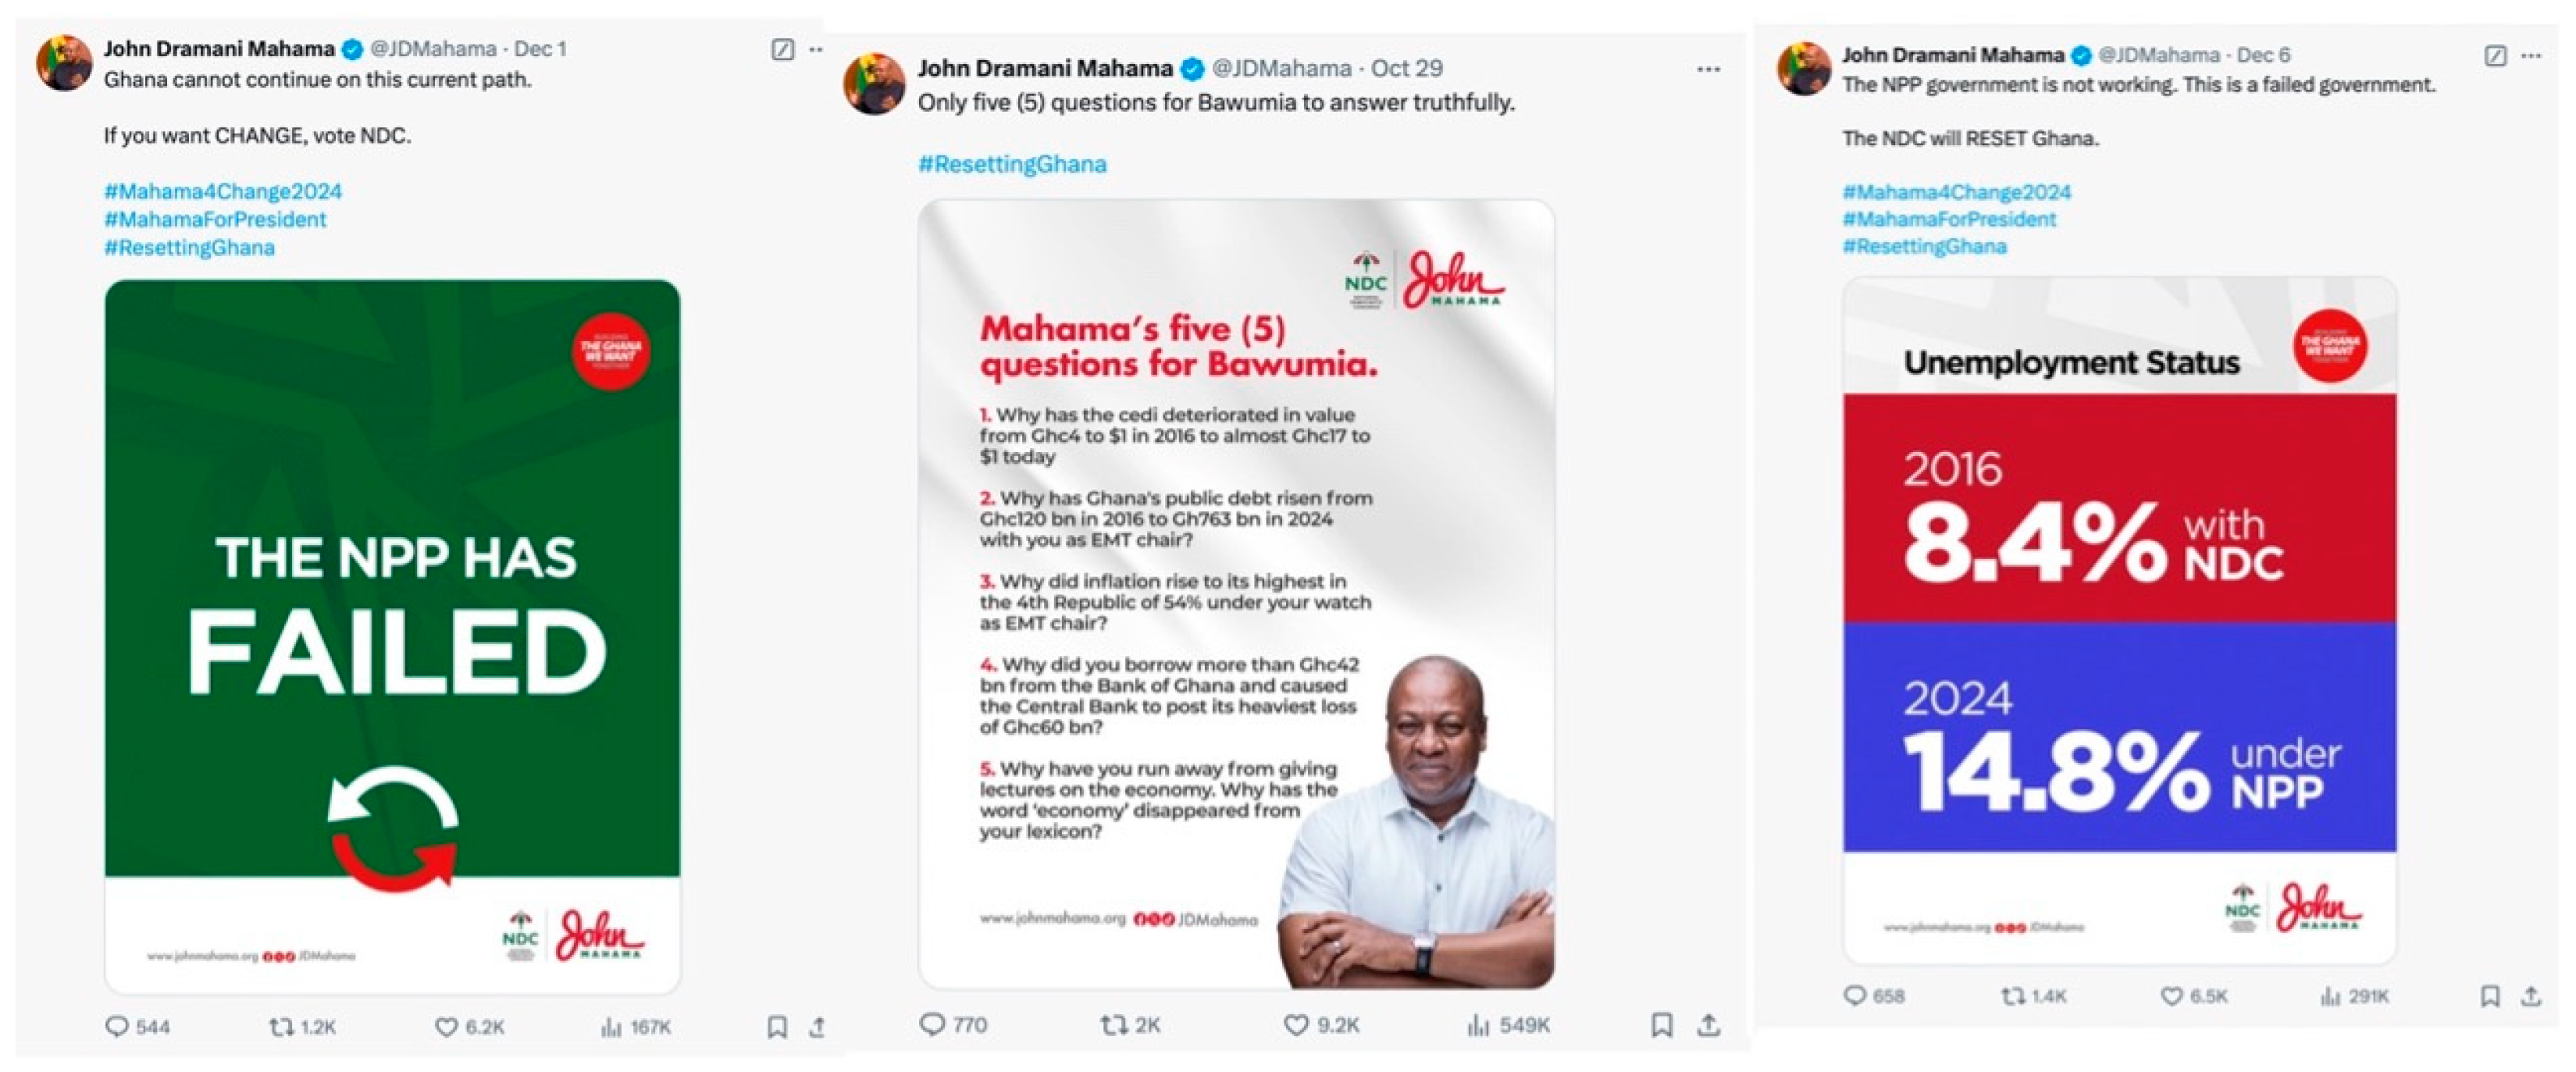
Task: Share the Dec 1 tweet
Action: (x=817, y=1027)
